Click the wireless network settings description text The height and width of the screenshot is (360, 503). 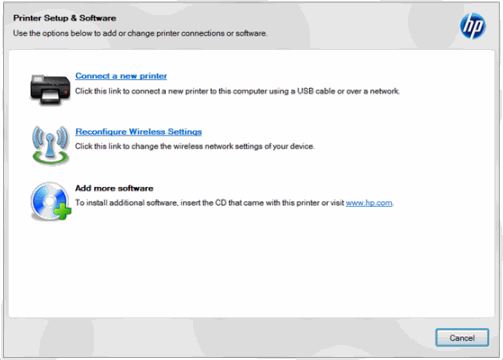tap(195, 146)
